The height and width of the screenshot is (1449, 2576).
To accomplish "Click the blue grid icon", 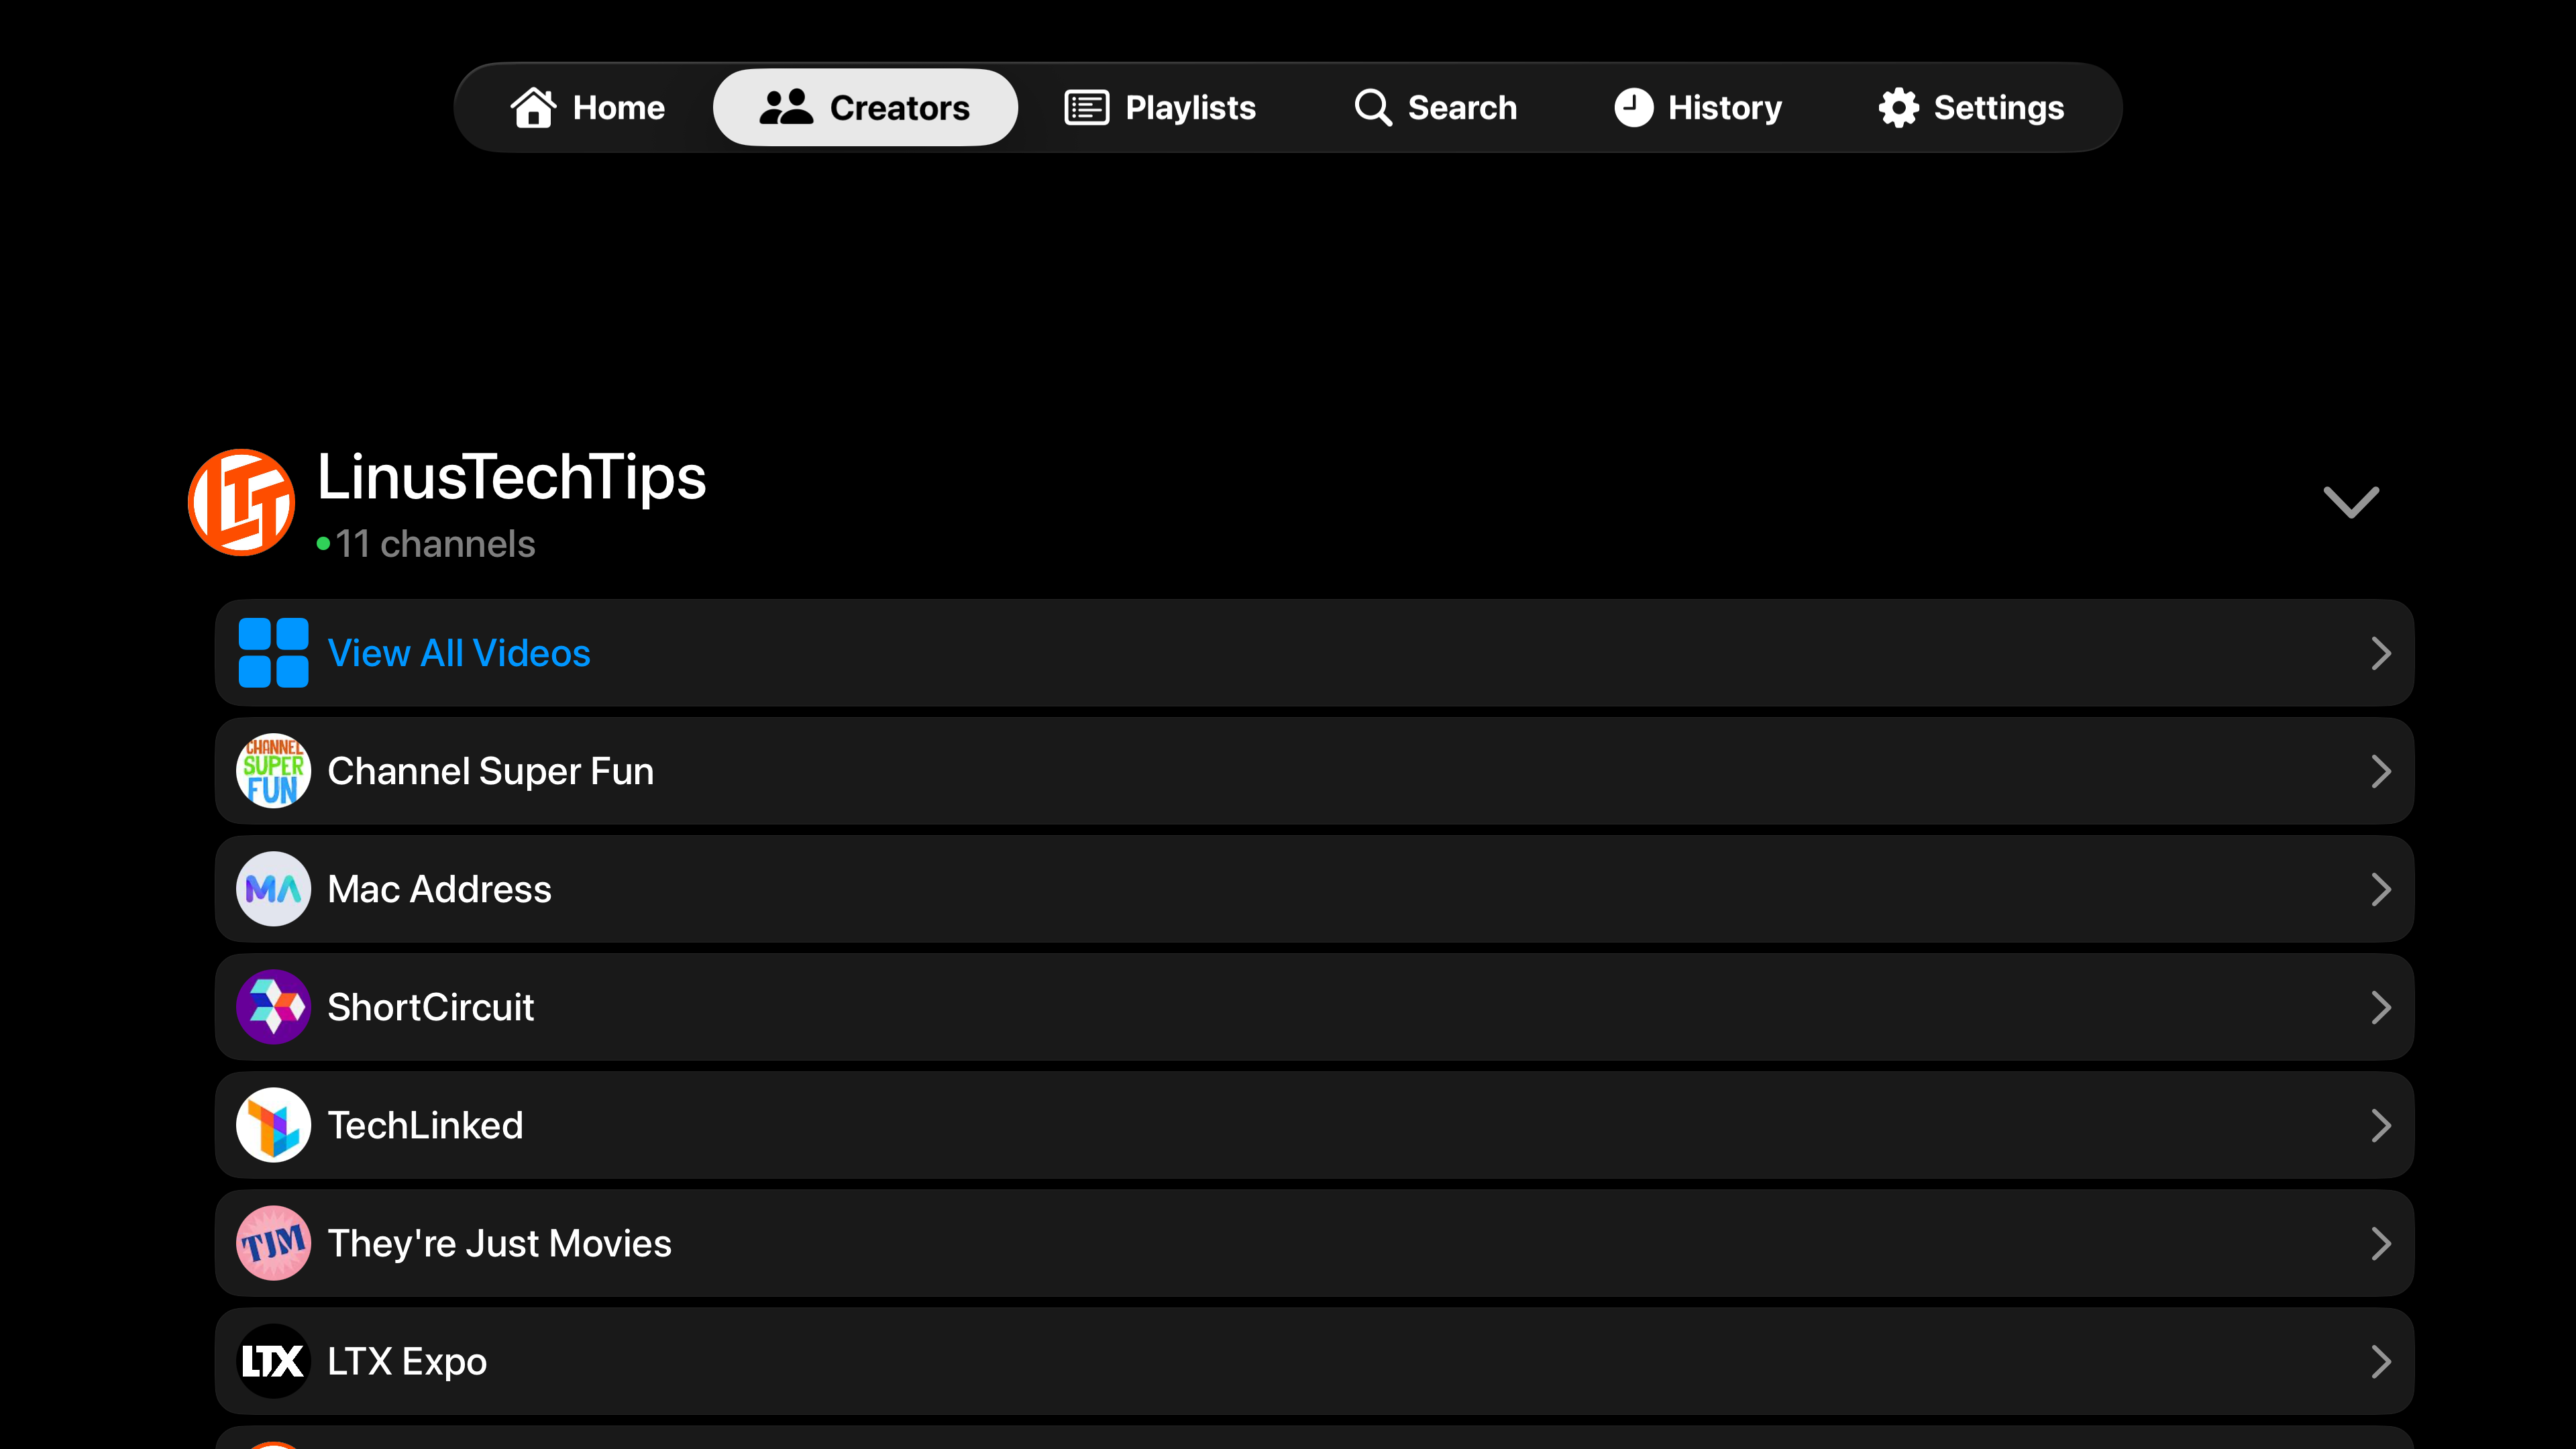I will coord(273,653).
